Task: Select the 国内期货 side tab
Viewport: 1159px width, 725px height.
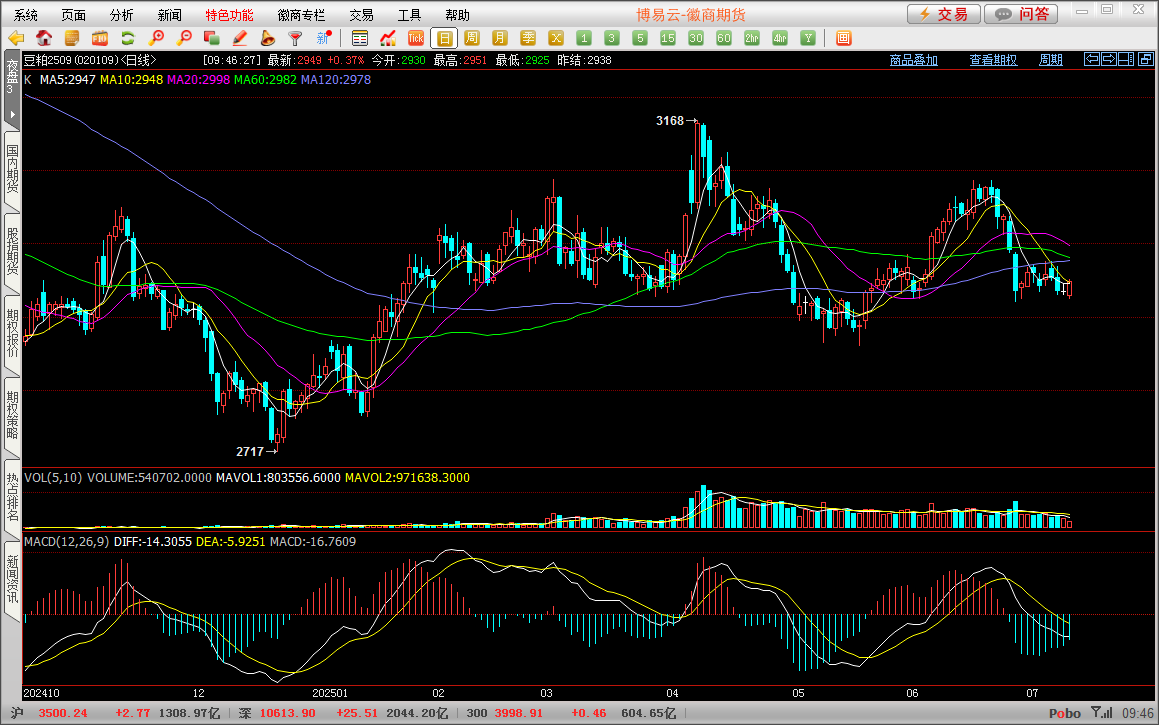Action: pos(12,169)
